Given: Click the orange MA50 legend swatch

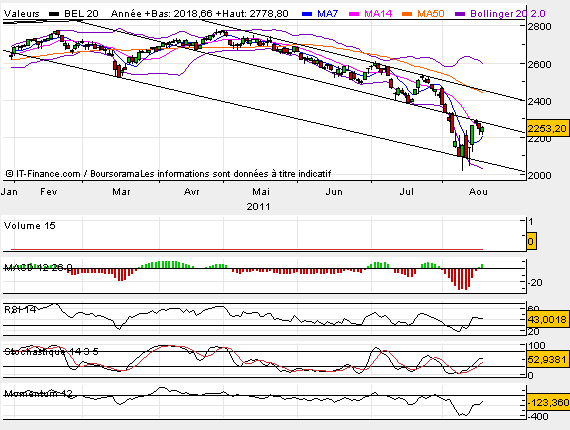Looking at the screenshot, I should pyautogui.click(x=407, y=14).
